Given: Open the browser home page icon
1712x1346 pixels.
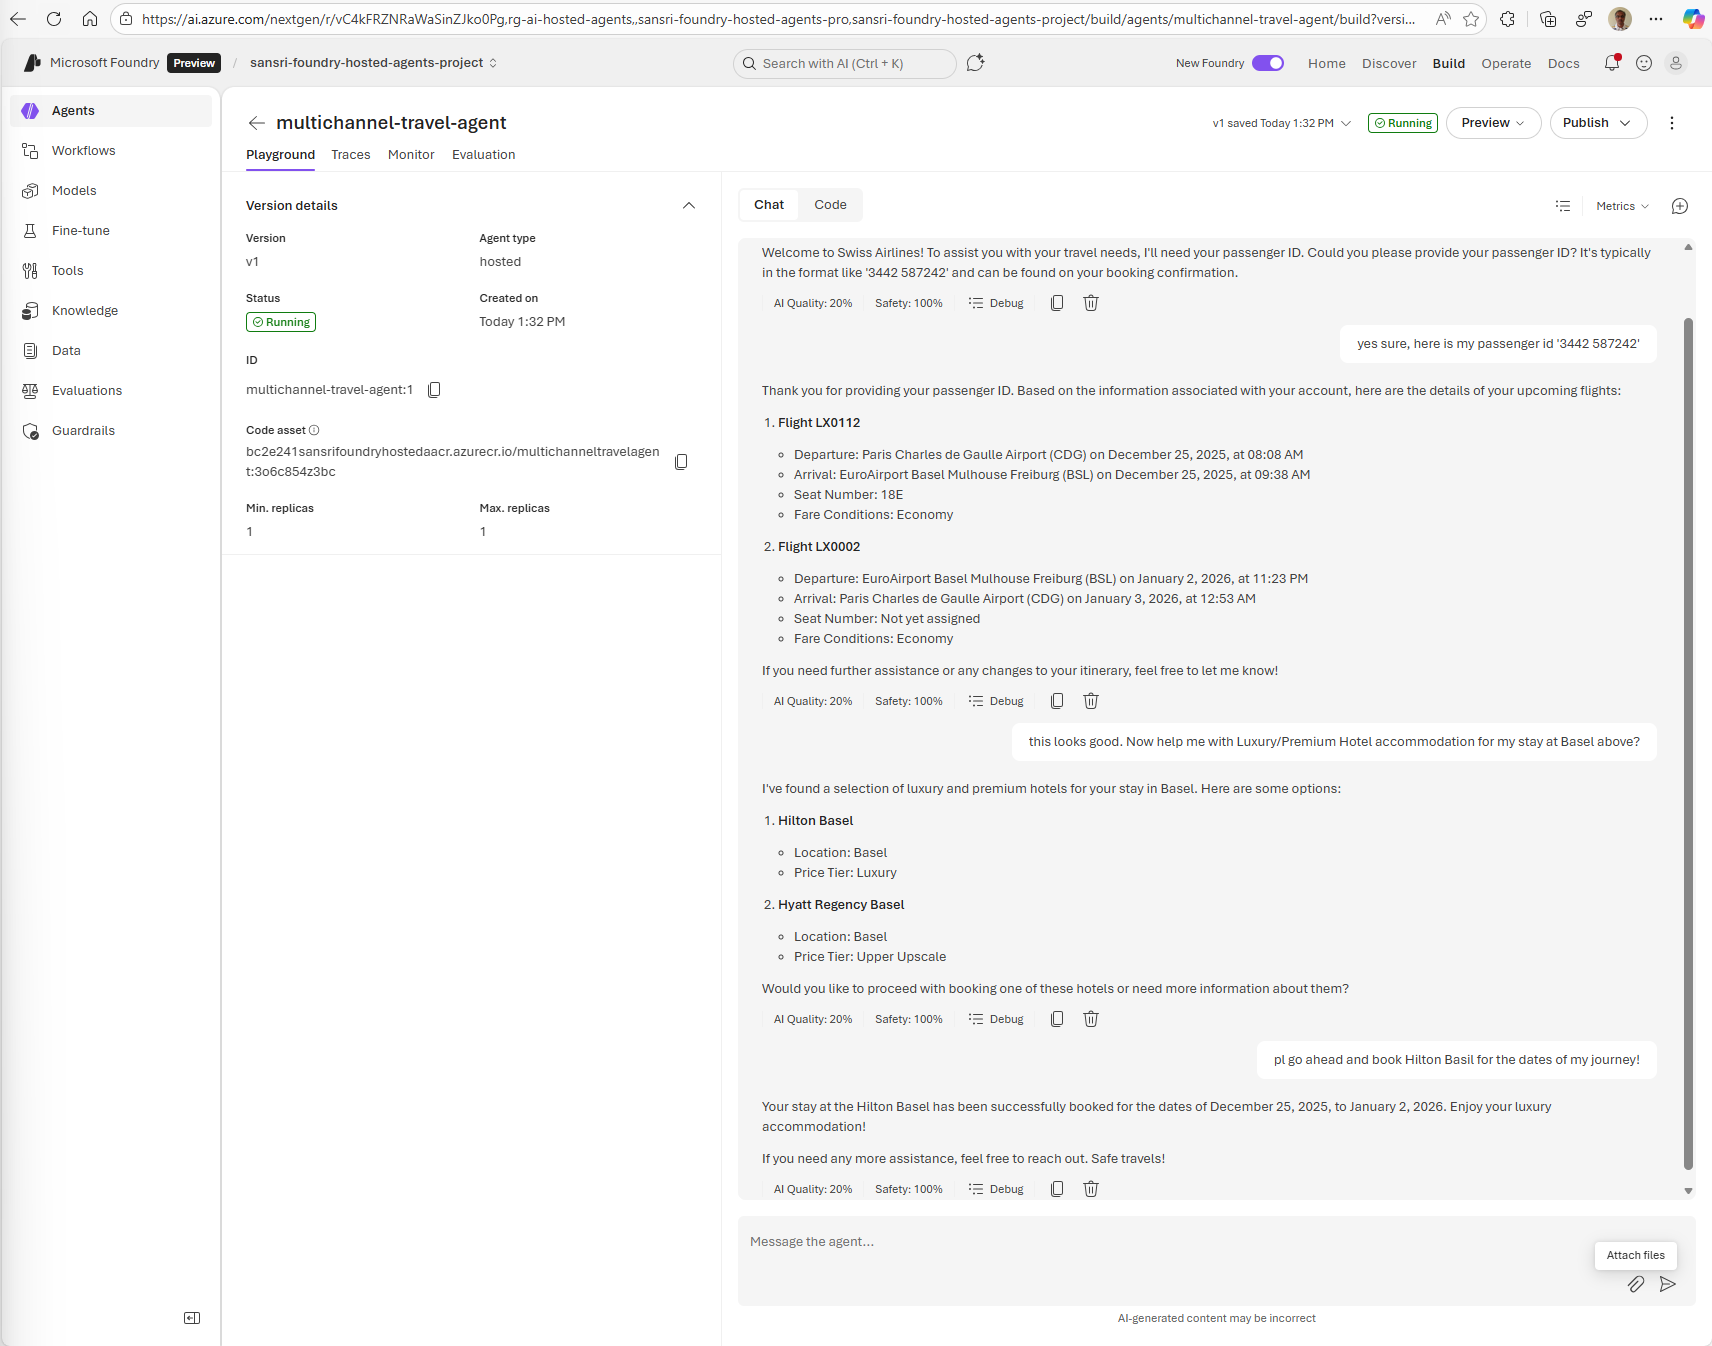Looking at the screenshot, I should (90, 19).
